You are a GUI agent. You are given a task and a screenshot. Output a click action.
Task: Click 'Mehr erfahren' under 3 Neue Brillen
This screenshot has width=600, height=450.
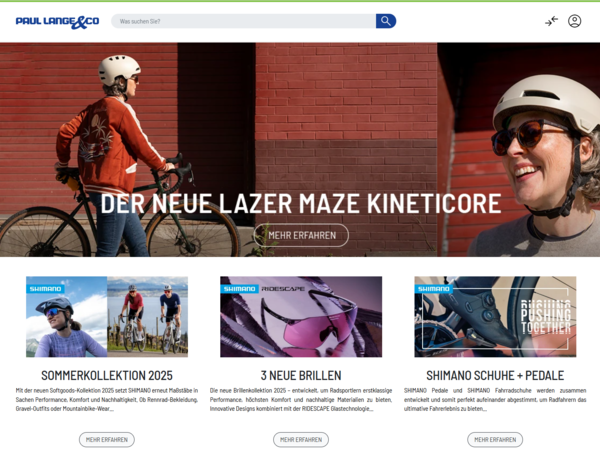pyautogui.click(x=301, y=440)
